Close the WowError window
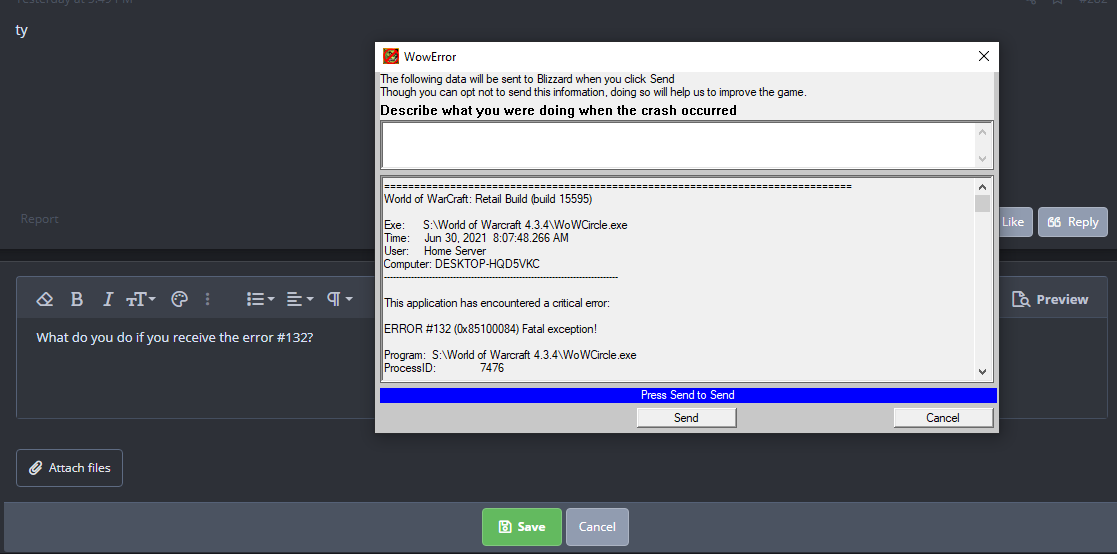The width and height of the screenshot is (1117, 554). click(x=984, y=56)
